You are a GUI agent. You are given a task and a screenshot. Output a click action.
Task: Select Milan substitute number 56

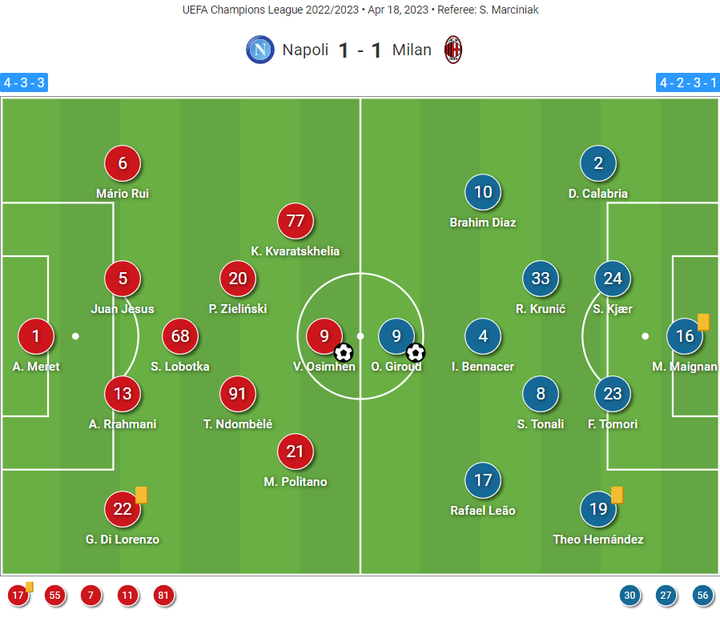click(x=702, y=596)
